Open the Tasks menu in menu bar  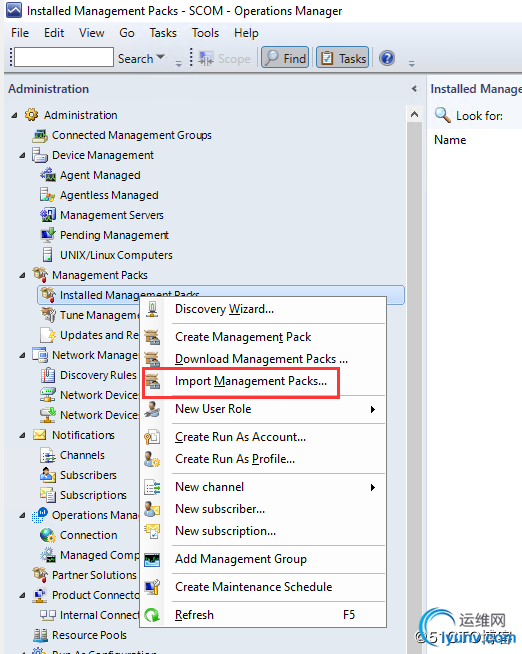pos(163,33)
